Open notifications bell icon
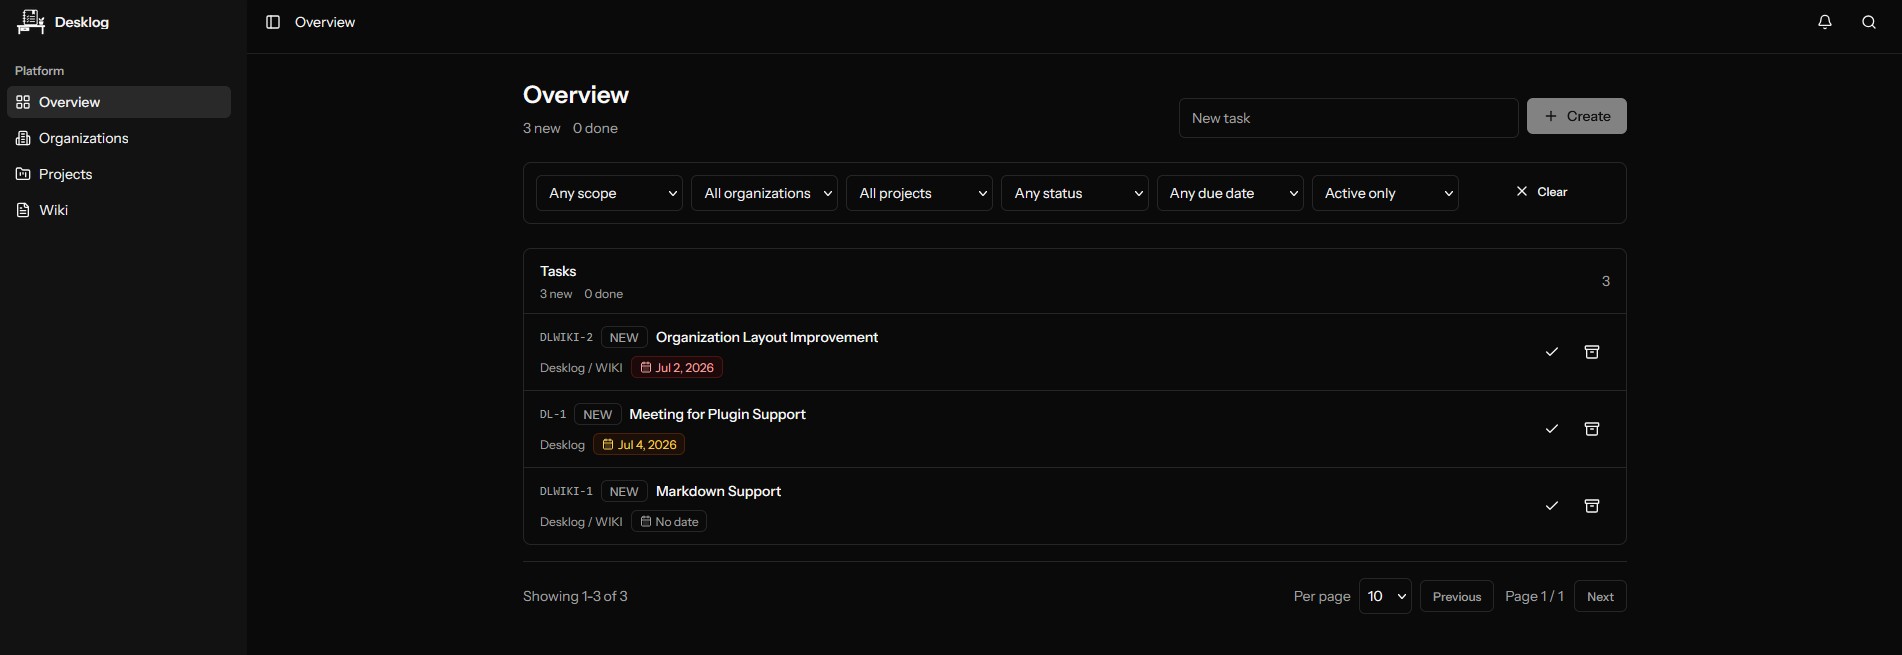Screen dimensions: 1902x655 pyautogui.click(x=1825, y=22)
